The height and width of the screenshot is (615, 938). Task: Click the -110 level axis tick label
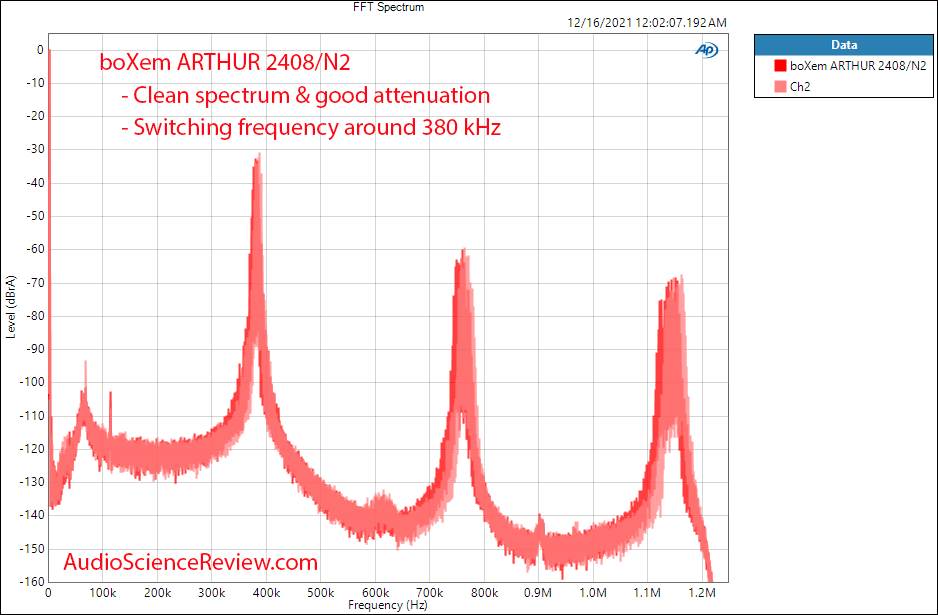click(x=31, y=415)
